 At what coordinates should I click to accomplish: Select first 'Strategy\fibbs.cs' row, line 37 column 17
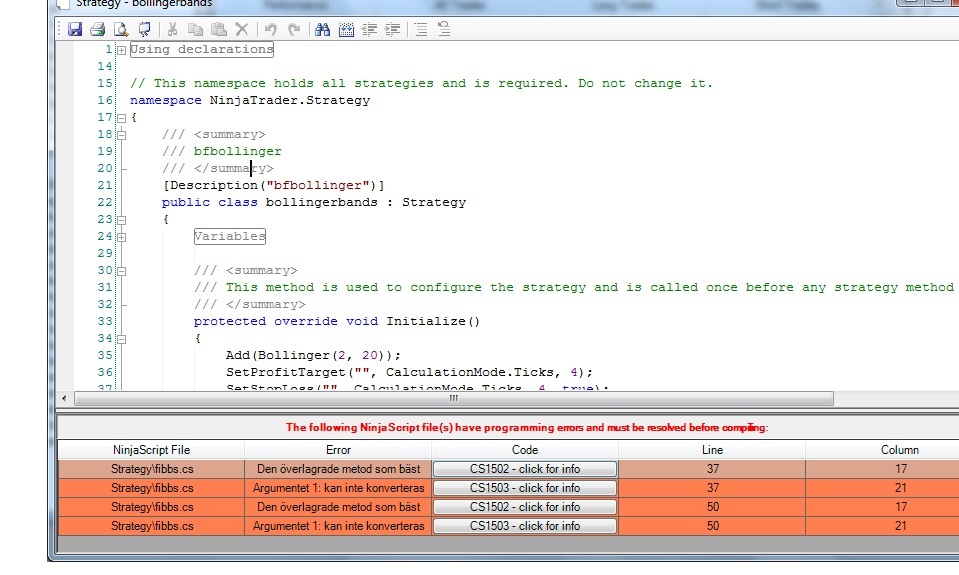152,469
